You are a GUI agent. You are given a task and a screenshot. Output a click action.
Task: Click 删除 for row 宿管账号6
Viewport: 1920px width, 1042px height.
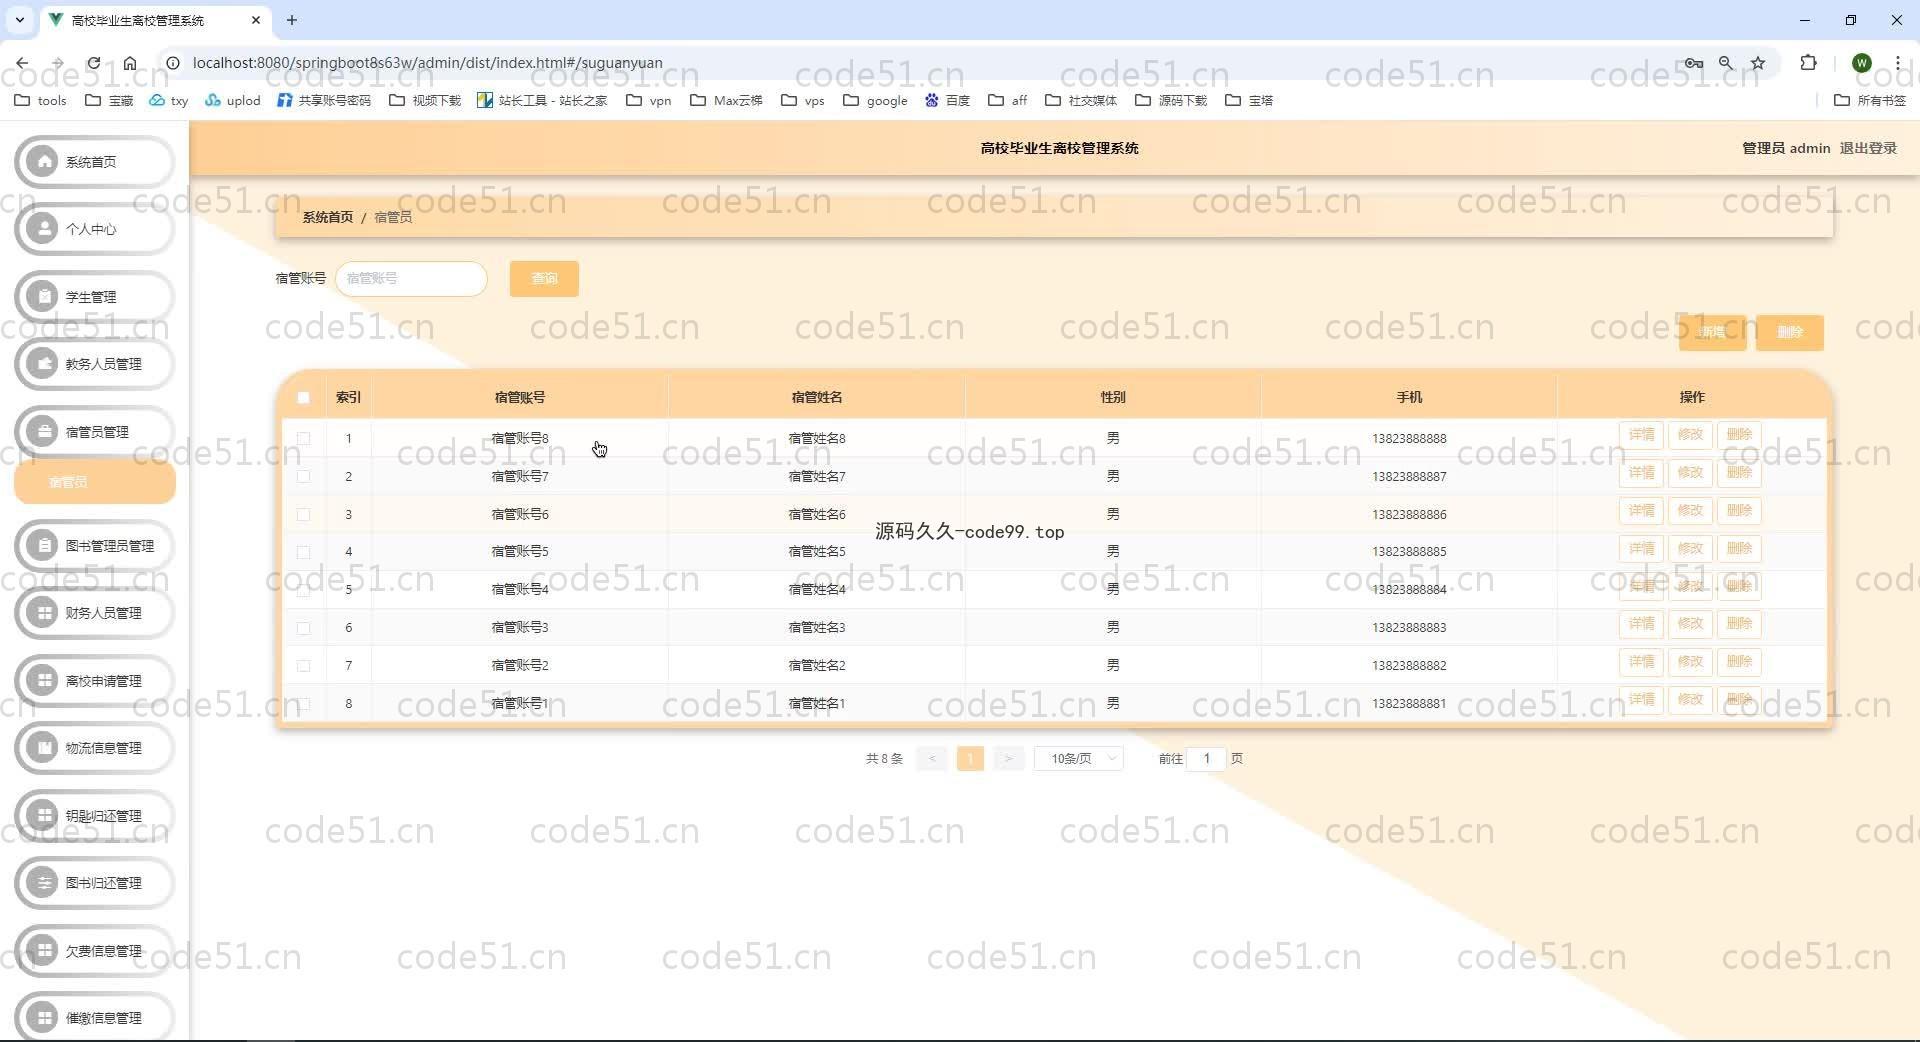pos(1739,511)
